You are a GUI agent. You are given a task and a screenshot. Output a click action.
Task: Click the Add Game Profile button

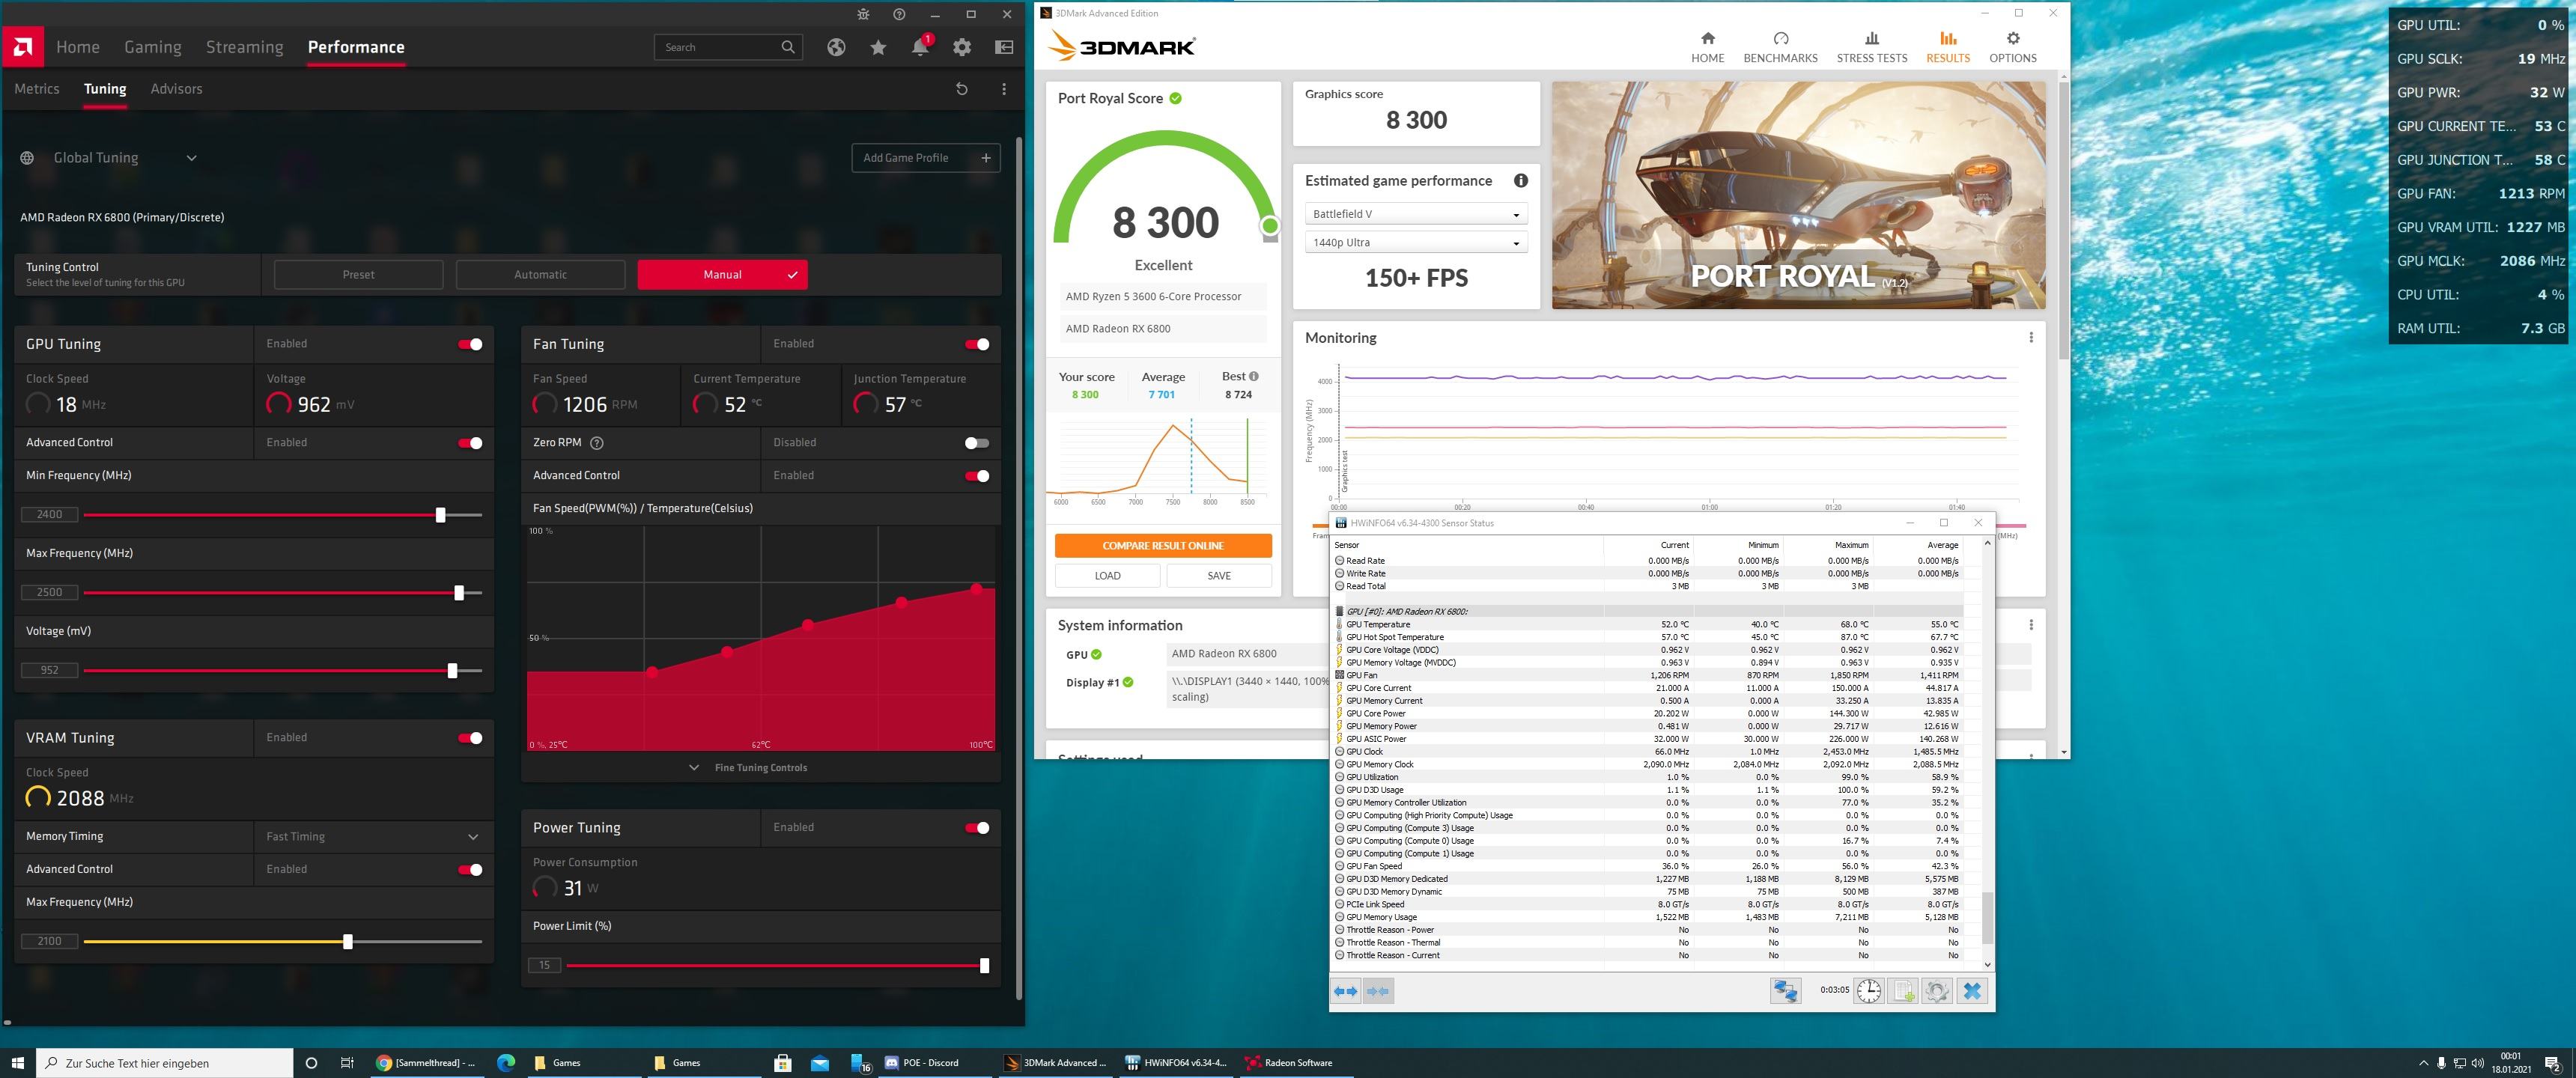click(x=926, y=158)
